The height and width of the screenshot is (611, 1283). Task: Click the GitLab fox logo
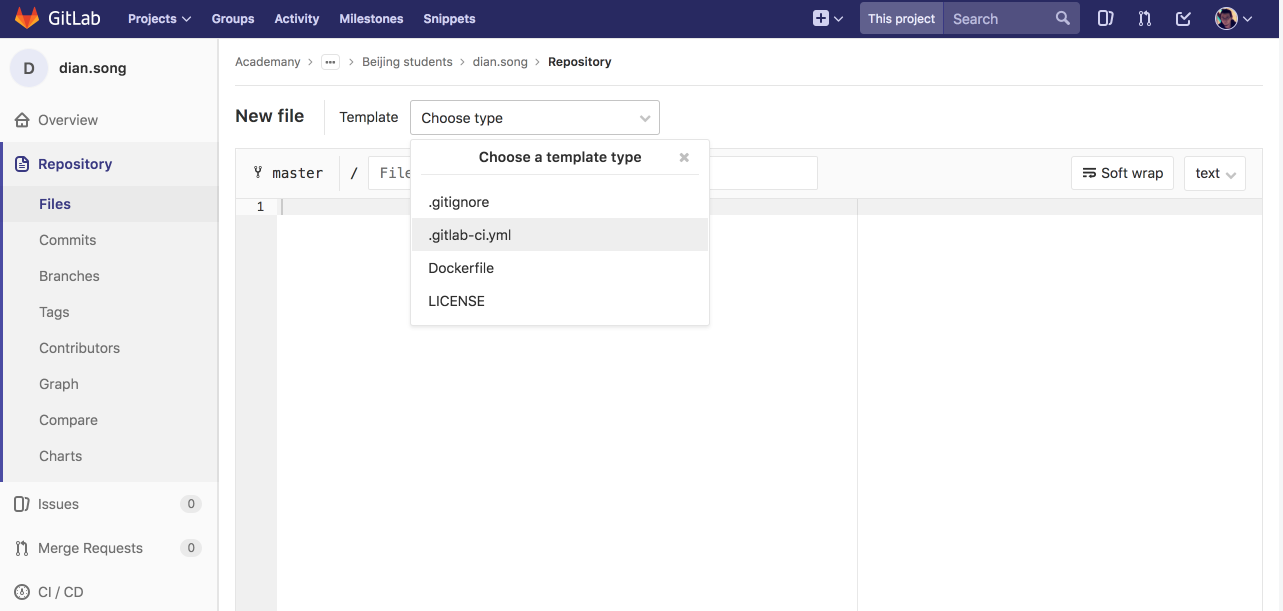tap(27, 18)
